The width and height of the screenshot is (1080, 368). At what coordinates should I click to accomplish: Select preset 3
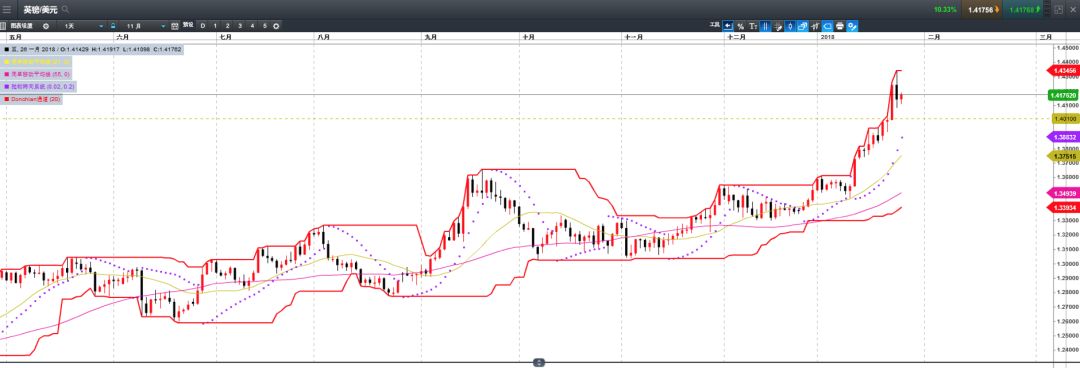(x=240, y=25)
